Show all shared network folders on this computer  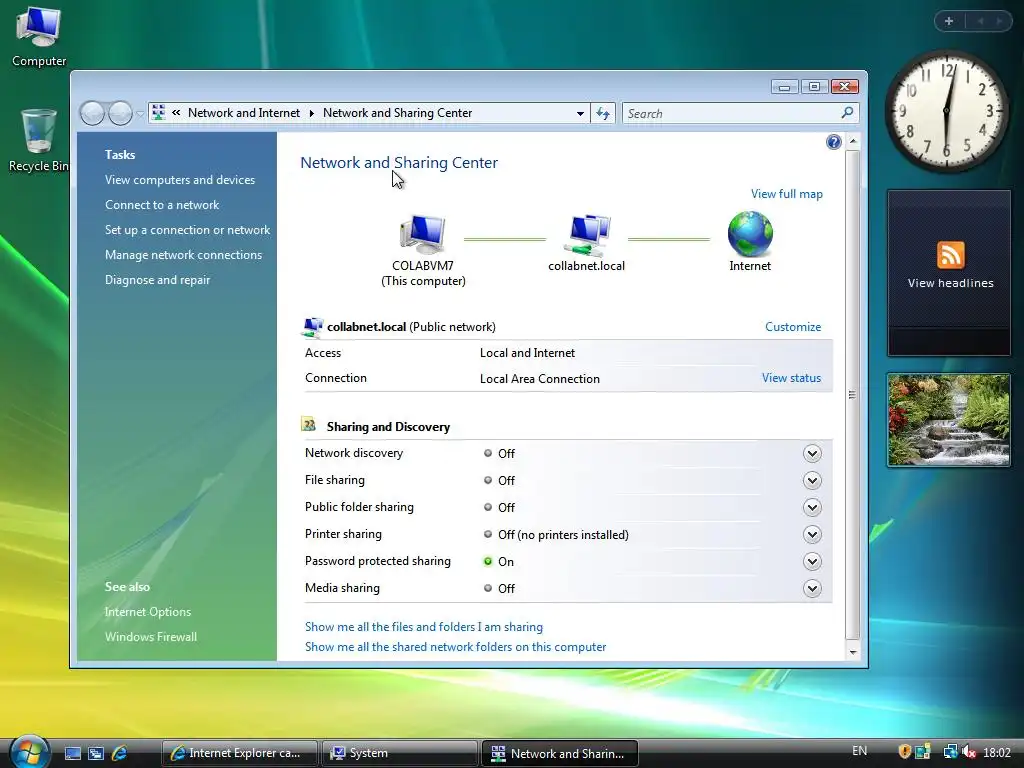coord(455,647)
